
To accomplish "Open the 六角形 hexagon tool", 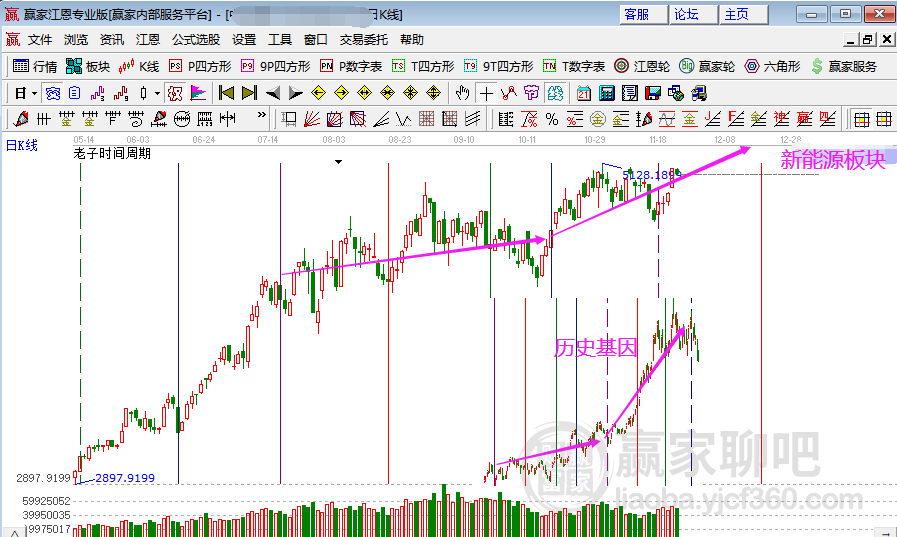I will tap(772, 66).
